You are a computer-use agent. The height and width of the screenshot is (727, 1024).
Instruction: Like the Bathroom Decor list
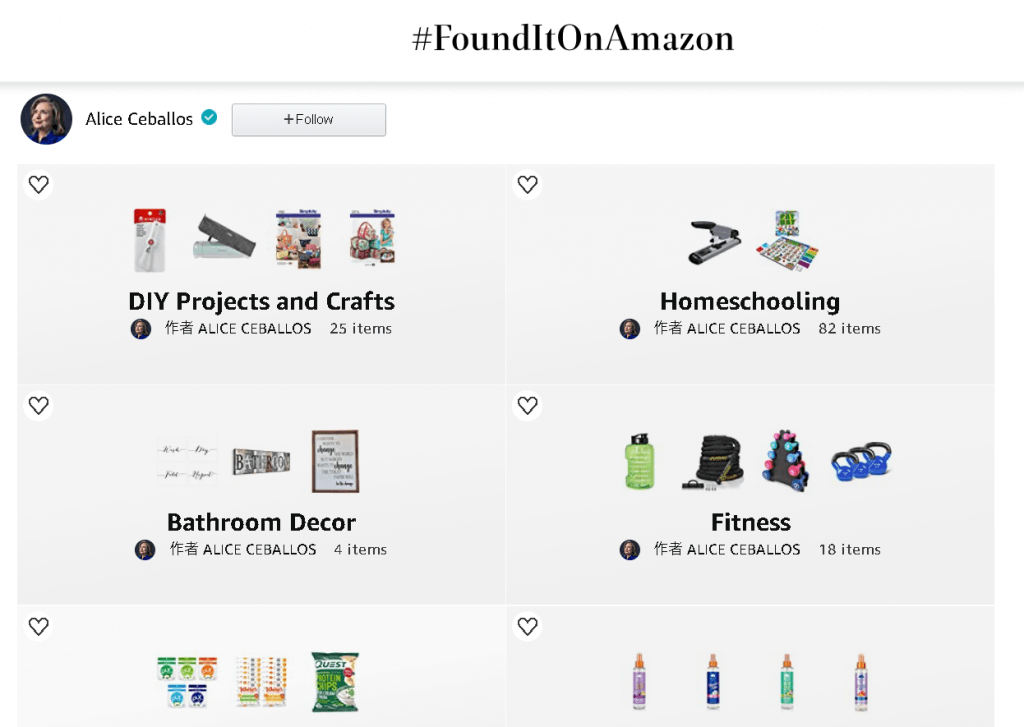(x=38, y=405)
